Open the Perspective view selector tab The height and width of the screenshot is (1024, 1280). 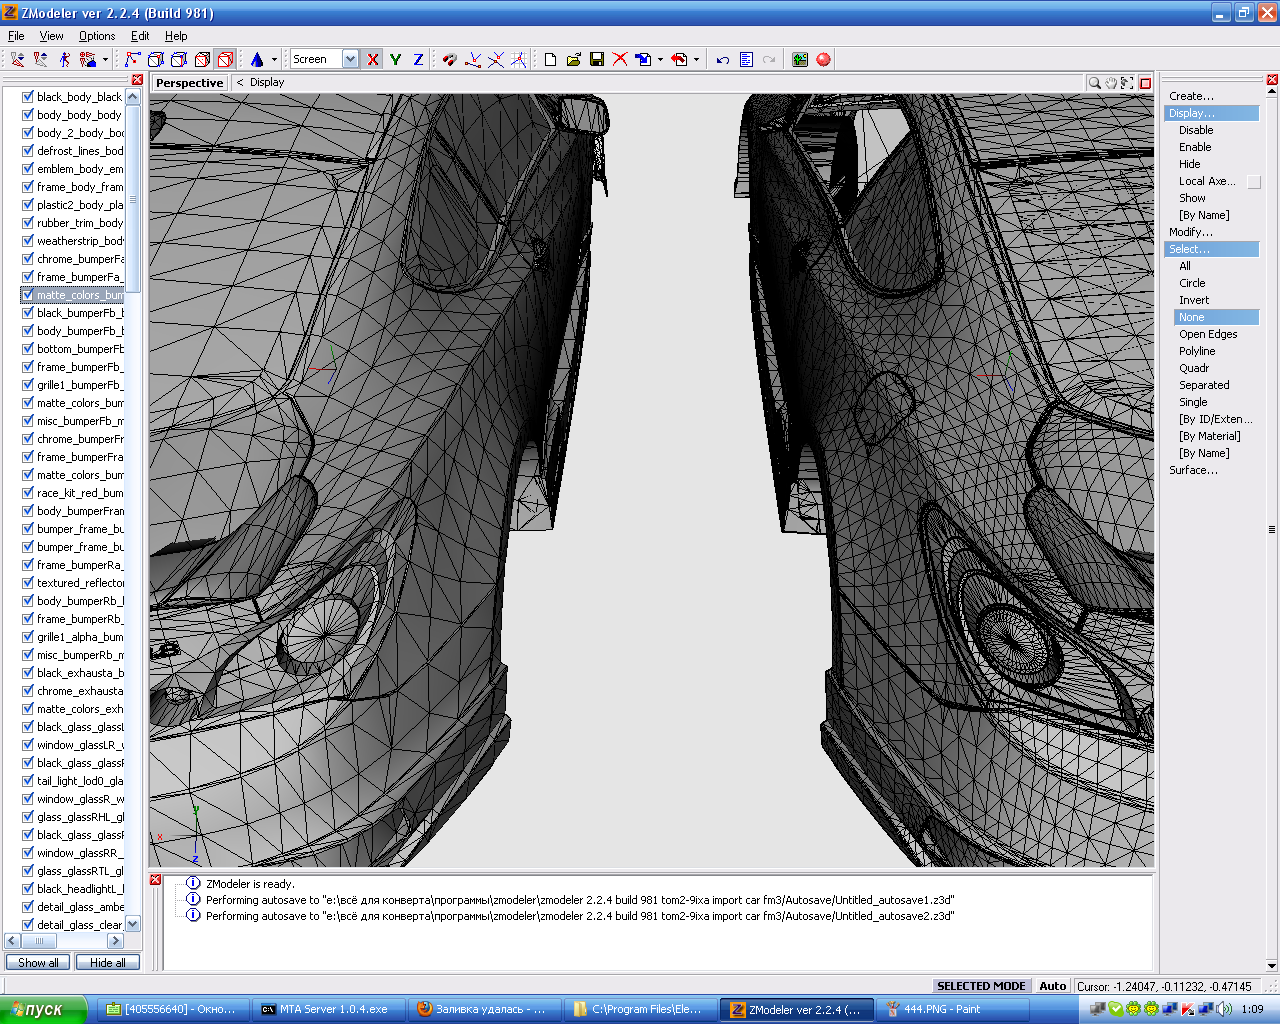[x=189, y=83]
